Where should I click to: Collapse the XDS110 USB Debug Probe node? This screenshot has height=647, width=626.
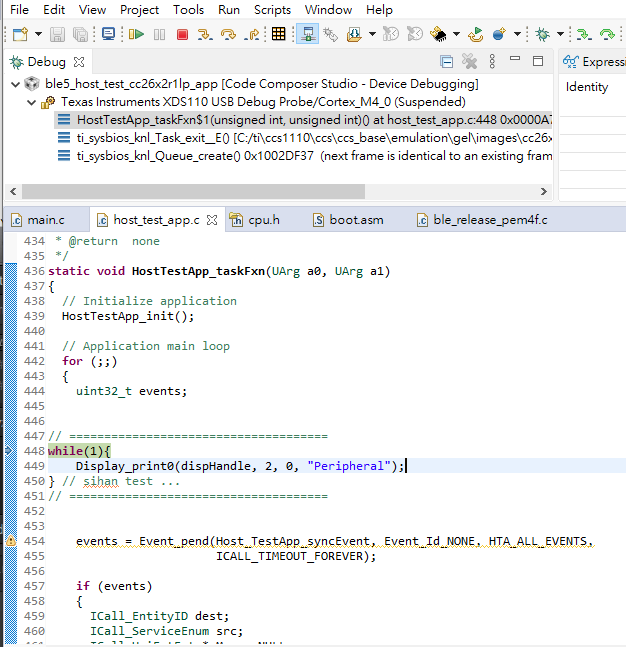[x=32, y=102]
